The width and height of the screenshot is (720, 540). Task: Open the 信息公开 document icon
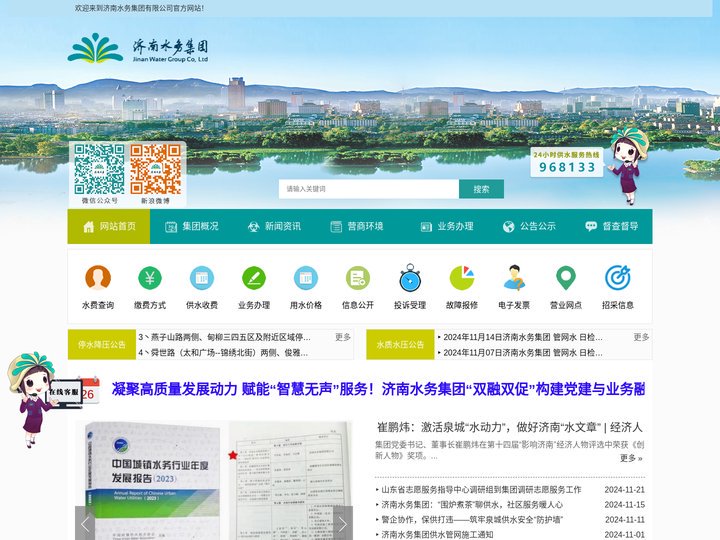pos(358,277)
